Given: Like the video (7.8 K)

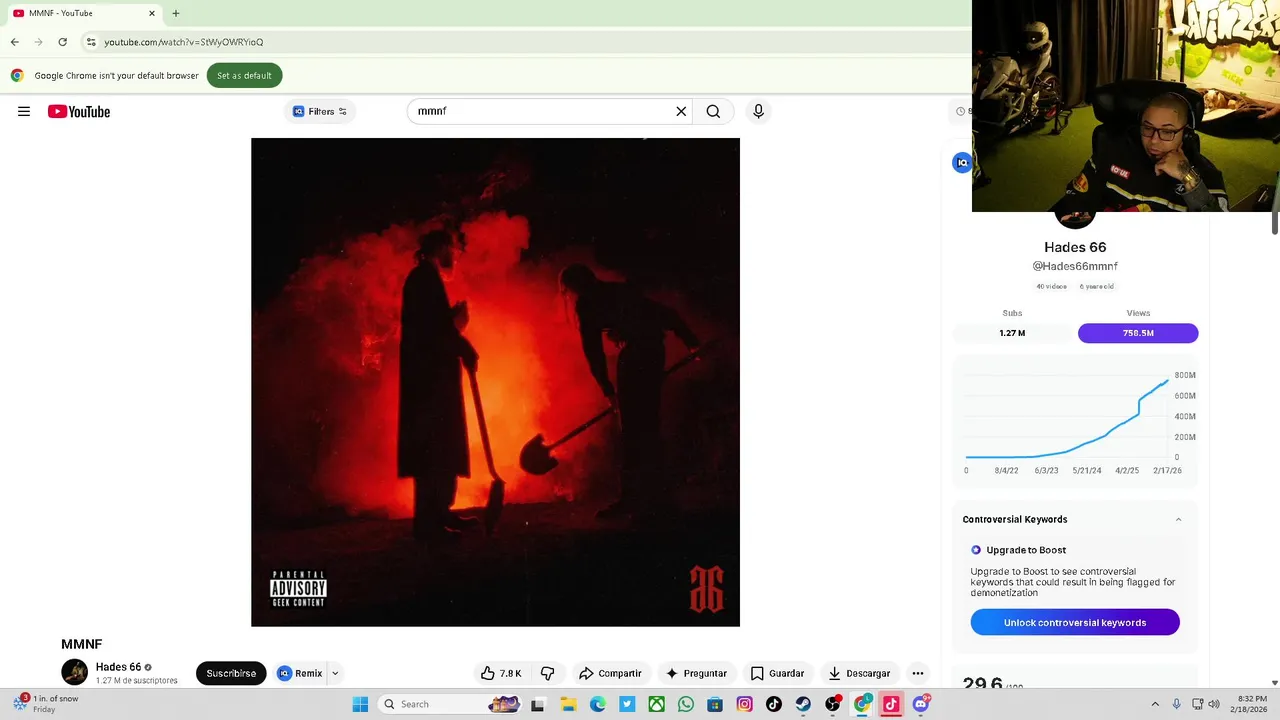Looking at the screenshot, I should click(501, 673).
